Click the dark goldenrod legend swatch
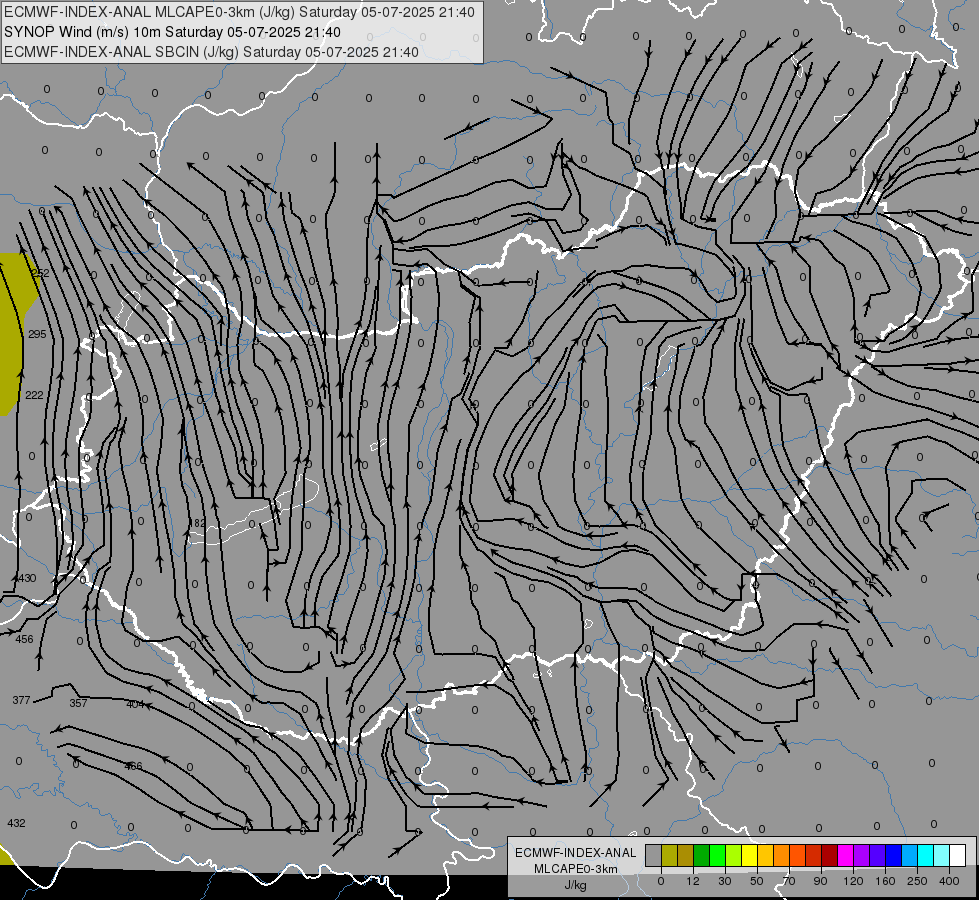The width and height of the screenshot is (979, 900). click(686, 855)
